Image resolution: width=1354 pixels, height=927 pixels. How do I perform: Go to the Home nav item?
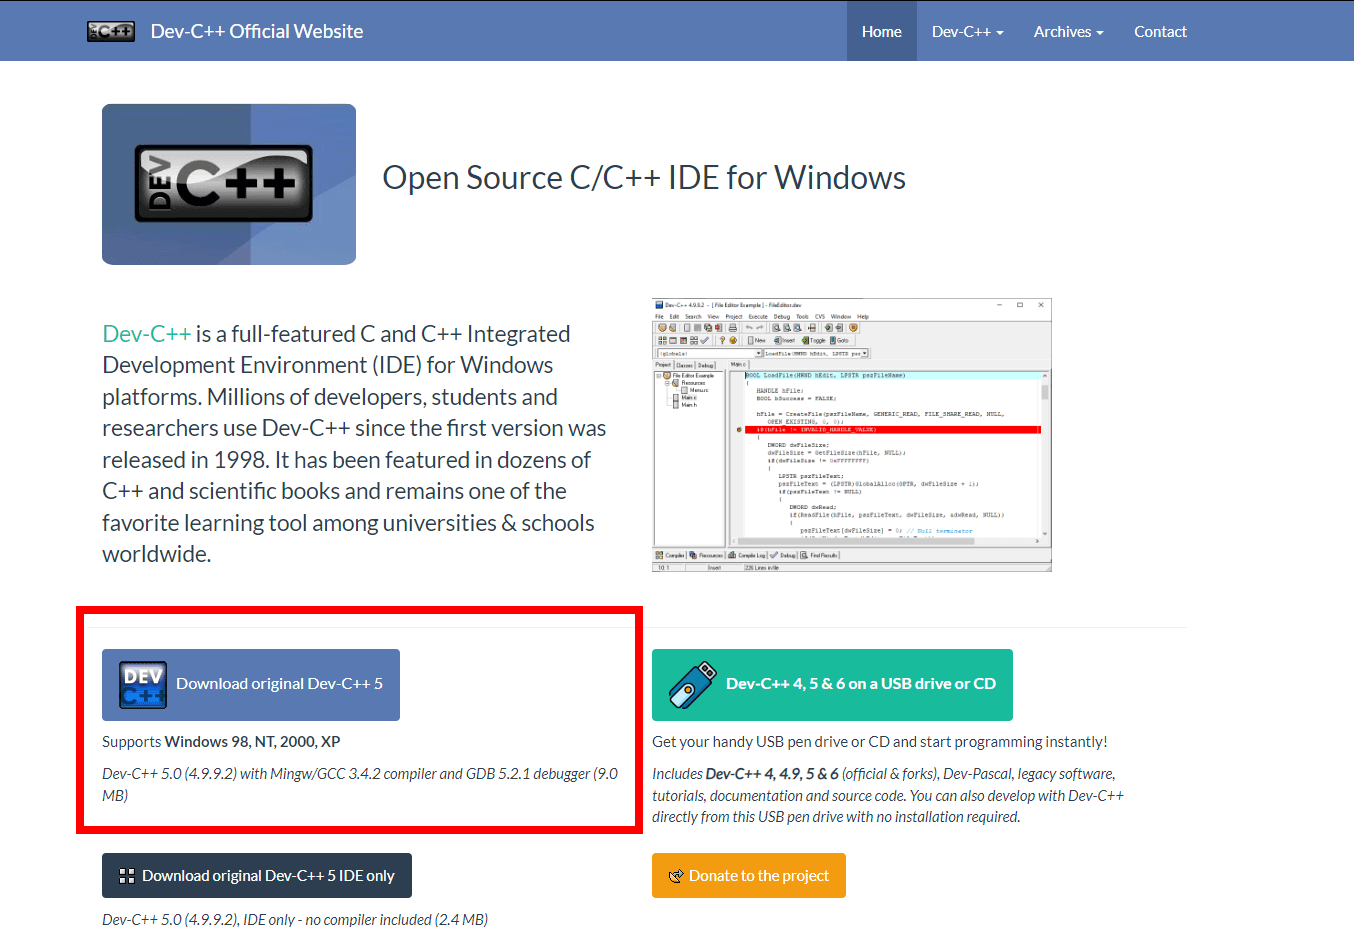[881, 31]
